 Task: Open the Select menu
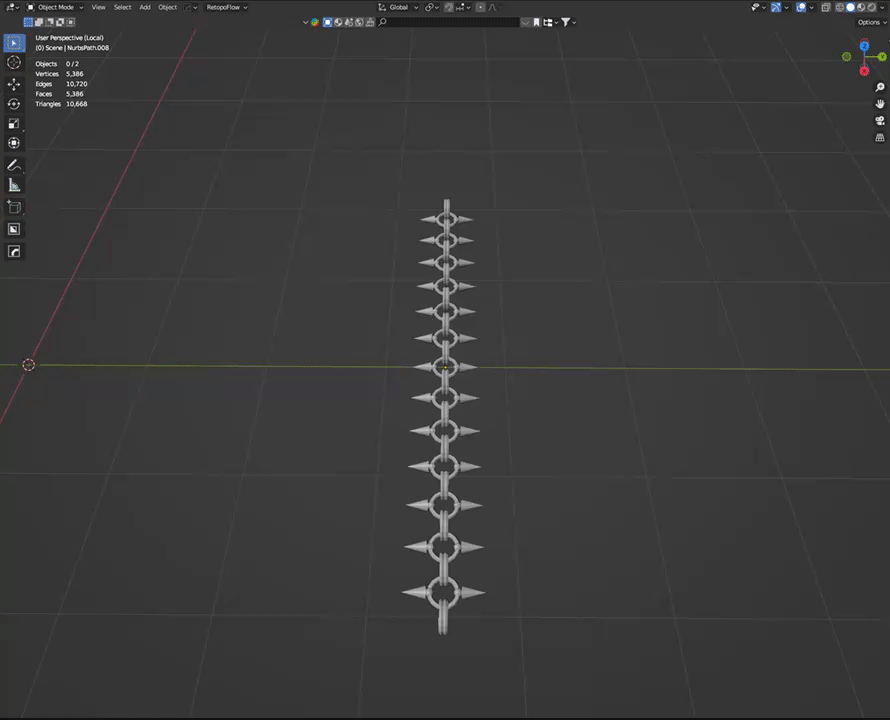(x=122, y=7)
